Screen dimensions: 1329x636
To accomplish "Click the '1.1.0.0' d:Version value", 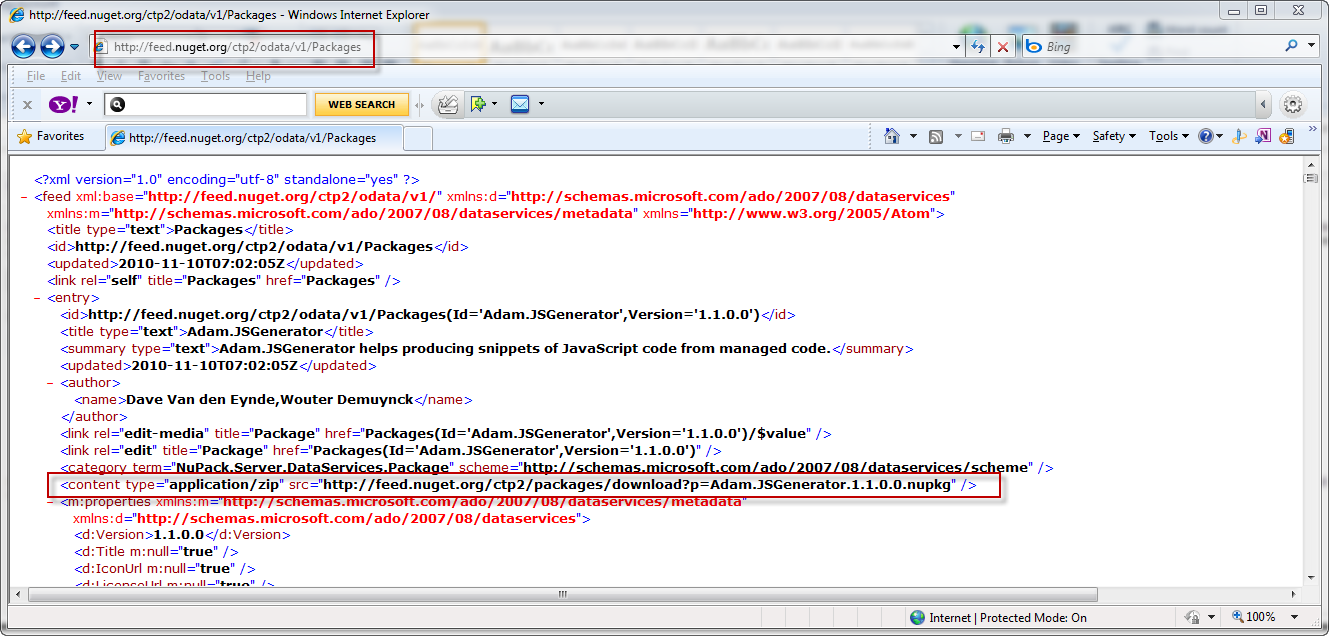I will point(178,535).
